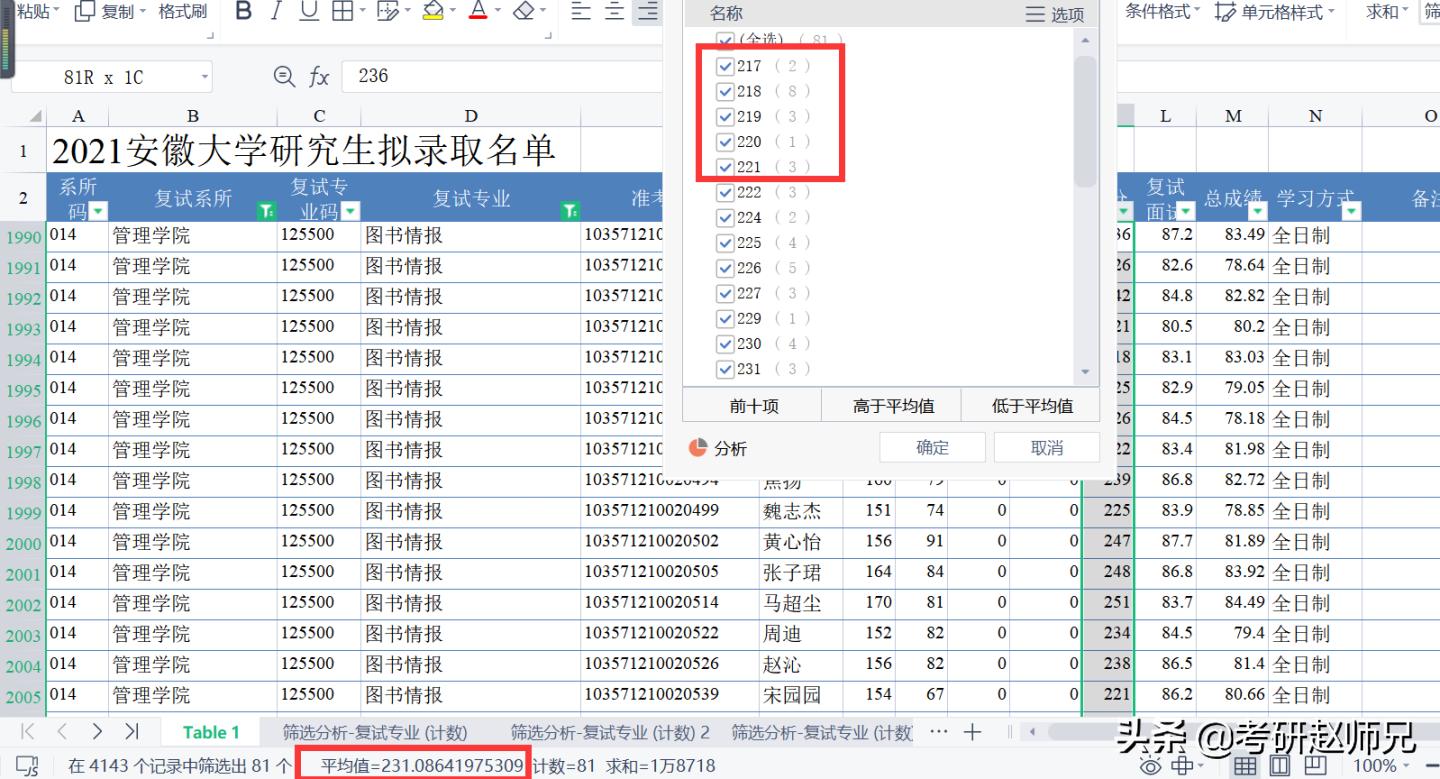Image resolution: width=1440 pixels, height=779 pixels.
Task: Open the conditional formatting menu
Action: click(x=1163, y=11)
